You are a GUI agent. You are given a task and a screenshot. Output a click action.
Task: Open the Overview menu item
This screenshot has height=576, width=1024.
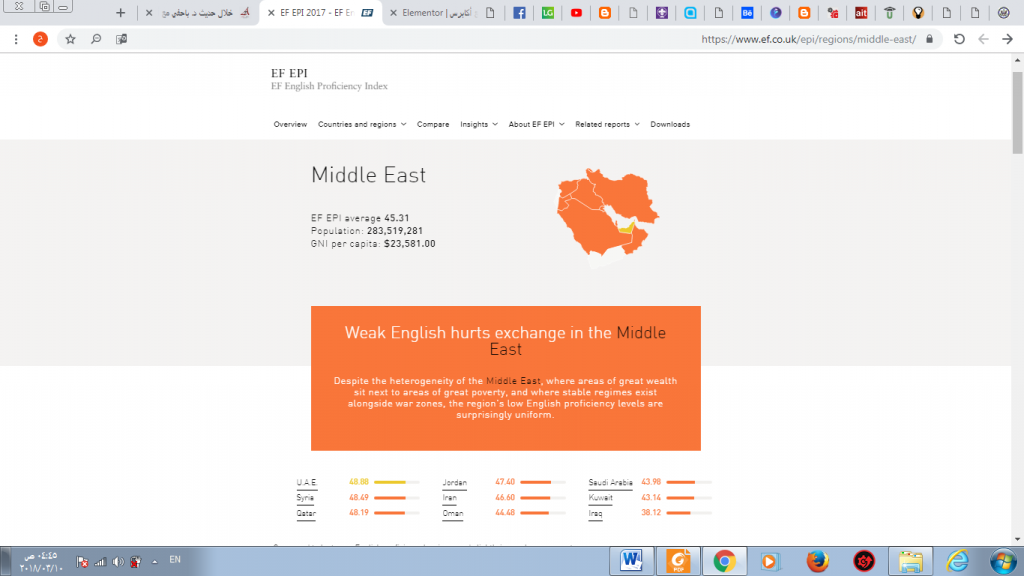[290, 124]
